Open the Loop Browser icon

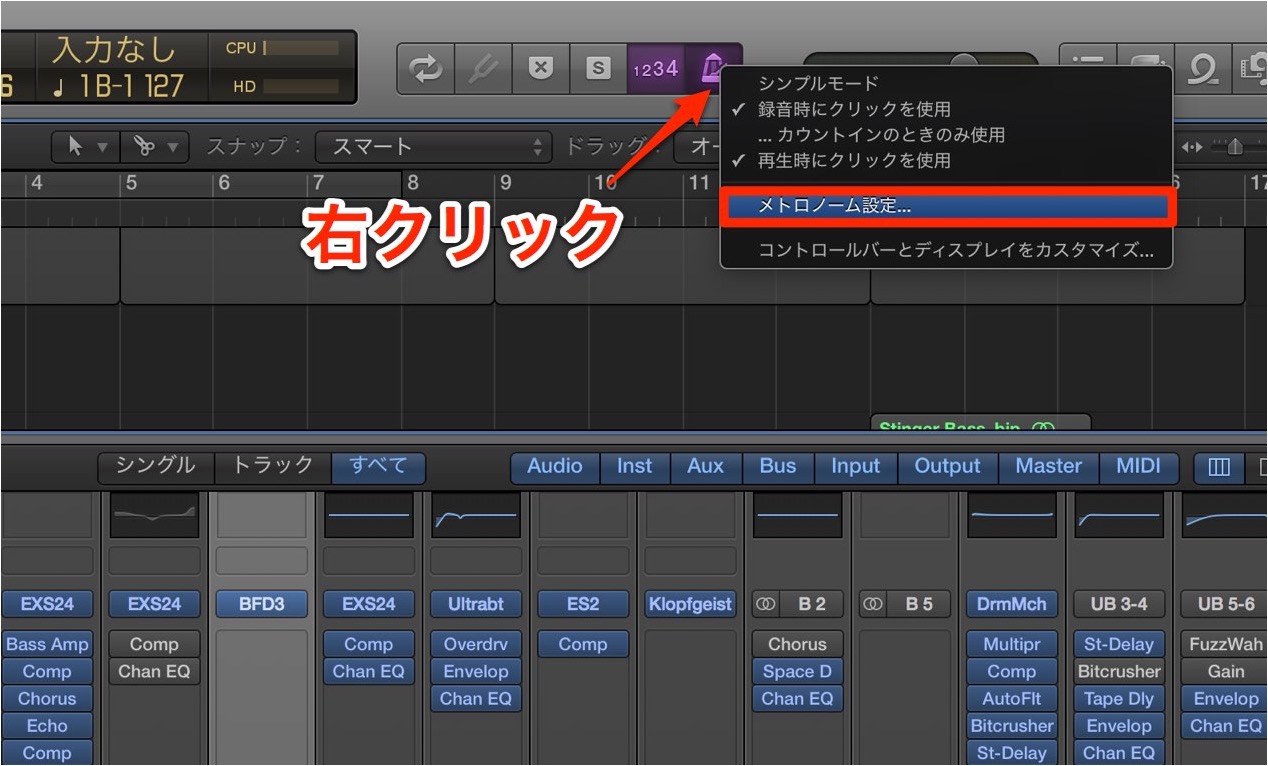[x=1201, y=69]
